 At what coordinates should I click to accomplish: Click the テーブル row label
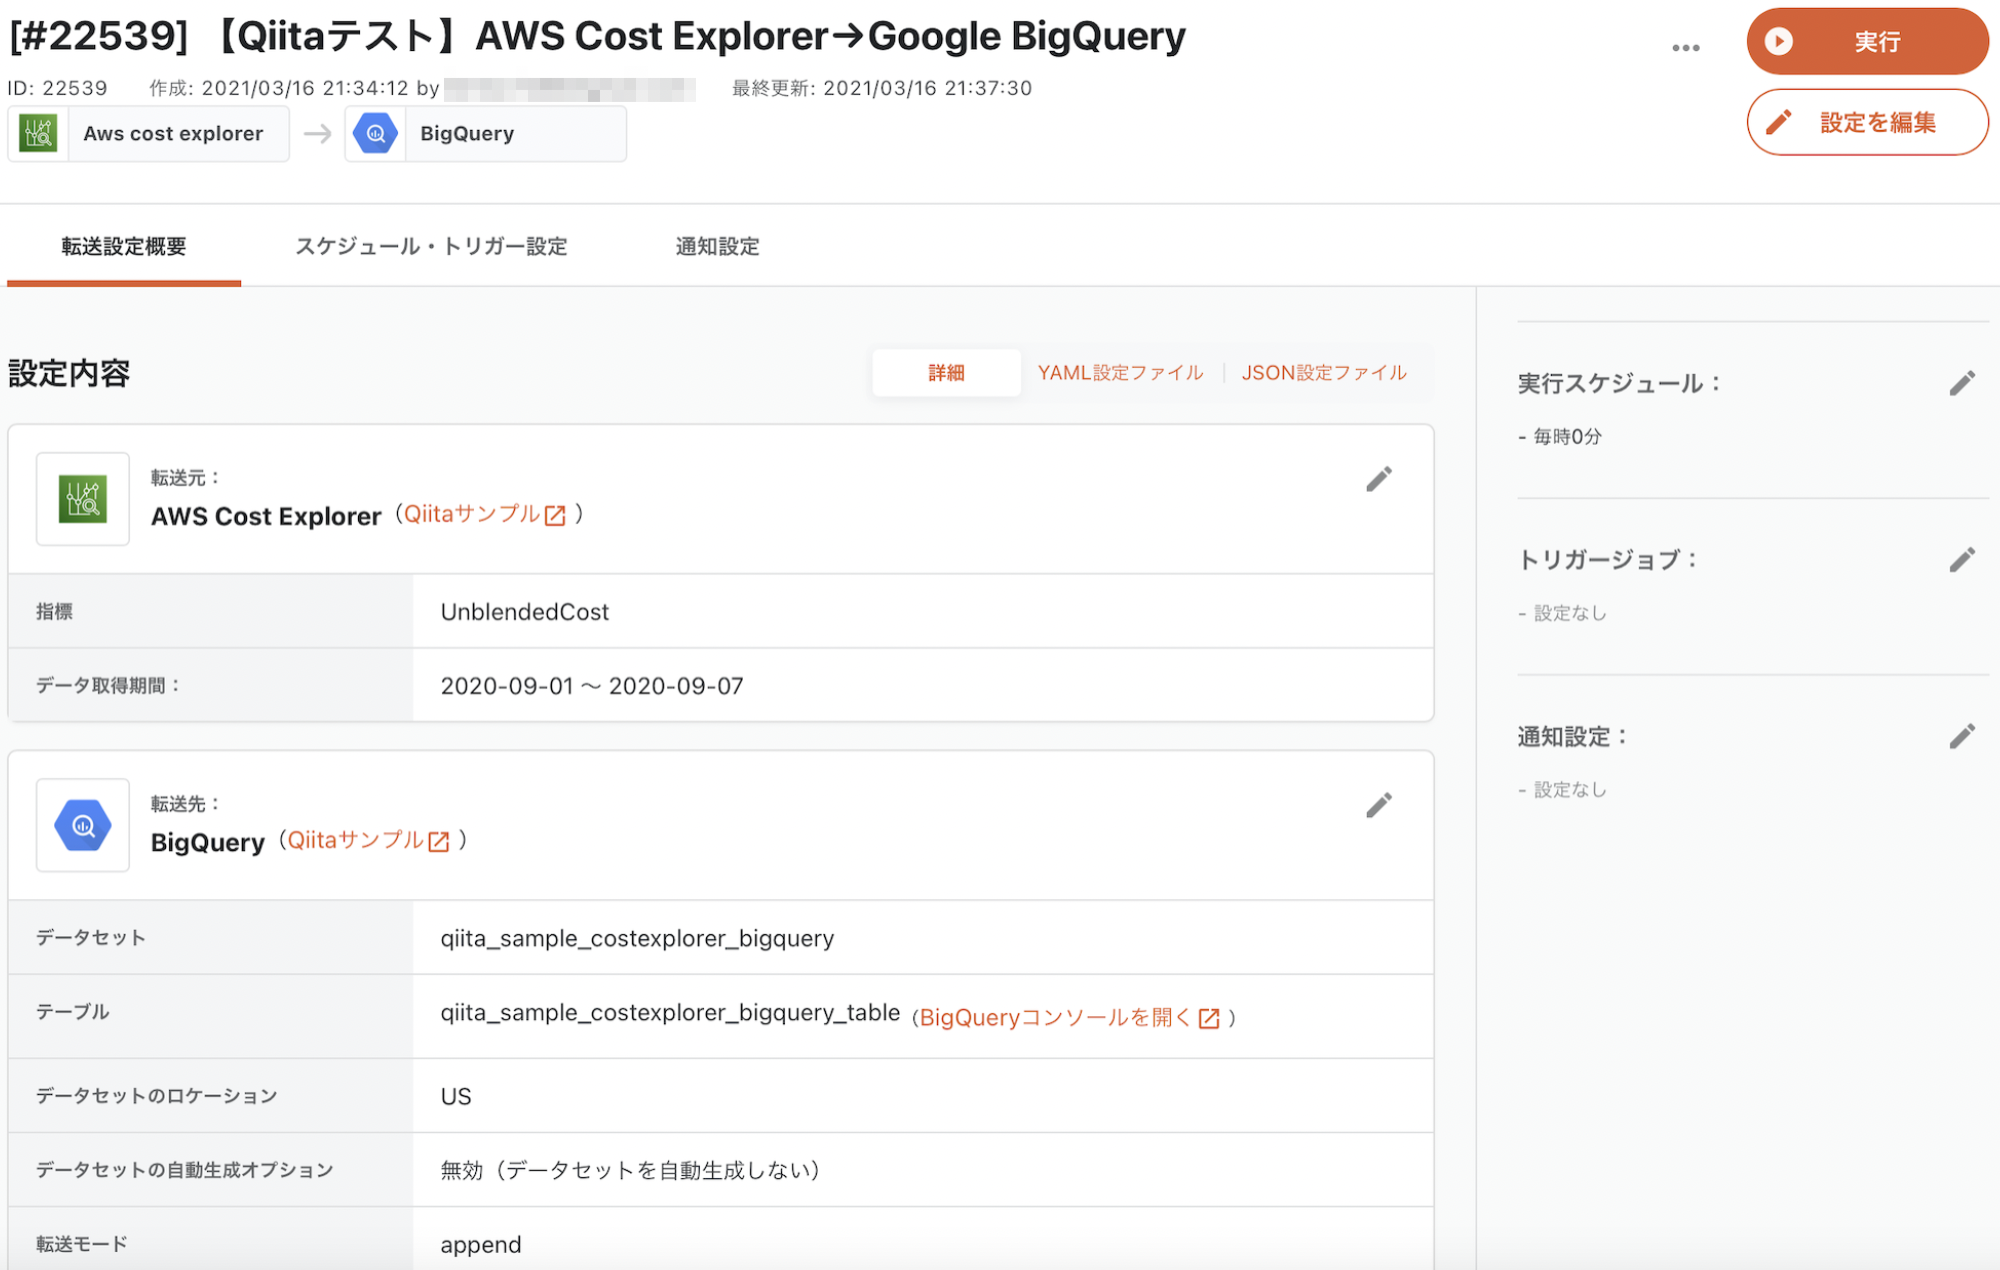click(73, 1012)
